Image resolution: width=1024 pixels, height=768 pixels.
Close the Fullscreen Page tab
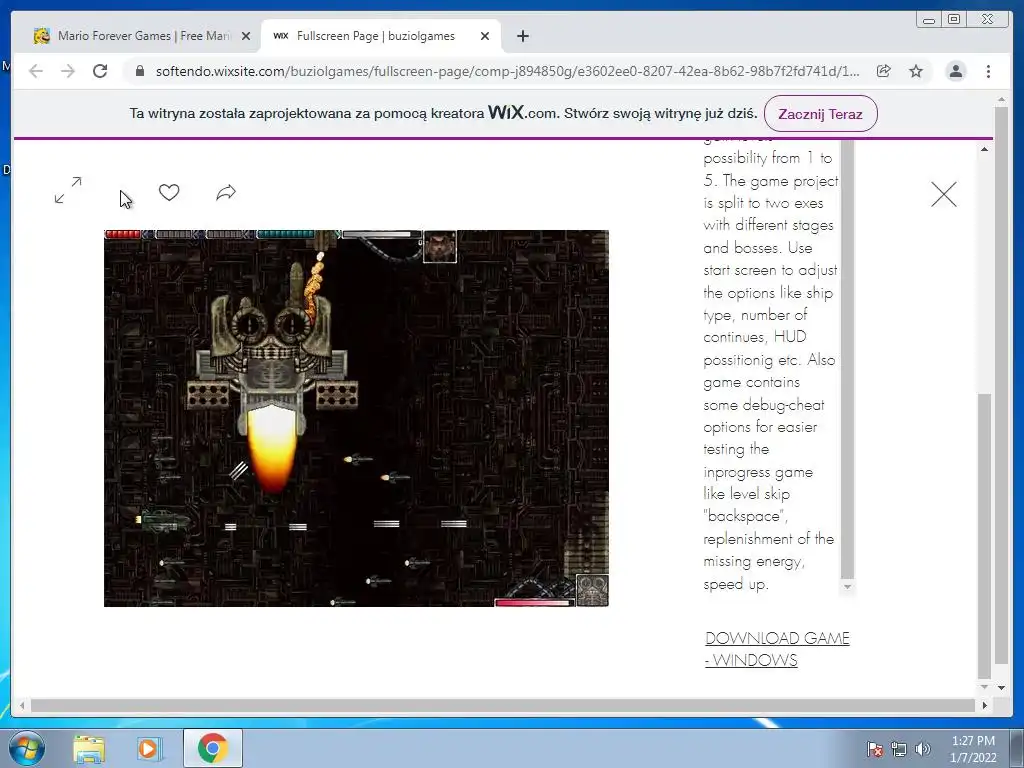click(x=485, y=36)
